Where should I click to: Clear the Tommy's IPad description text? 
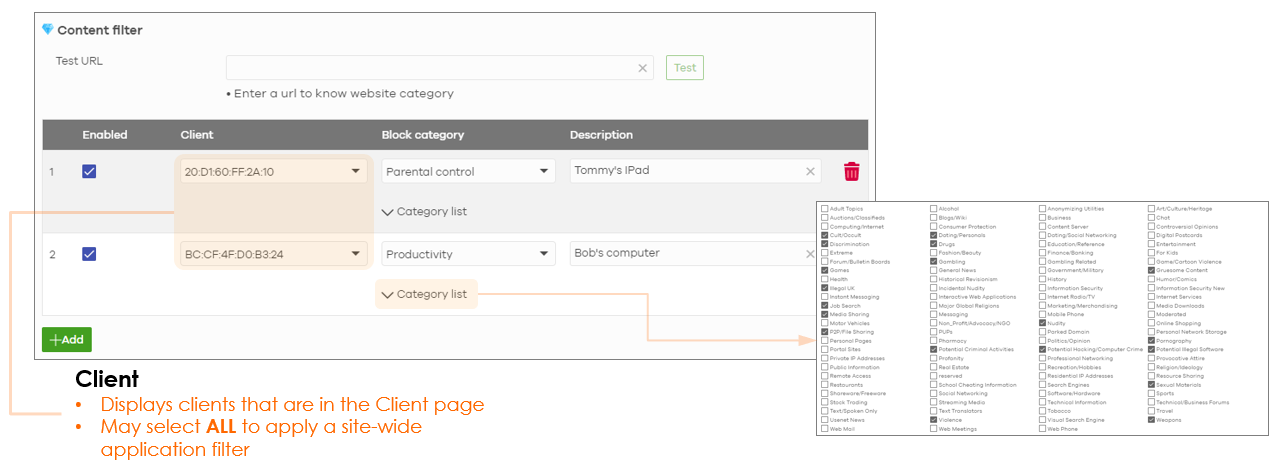810,171
